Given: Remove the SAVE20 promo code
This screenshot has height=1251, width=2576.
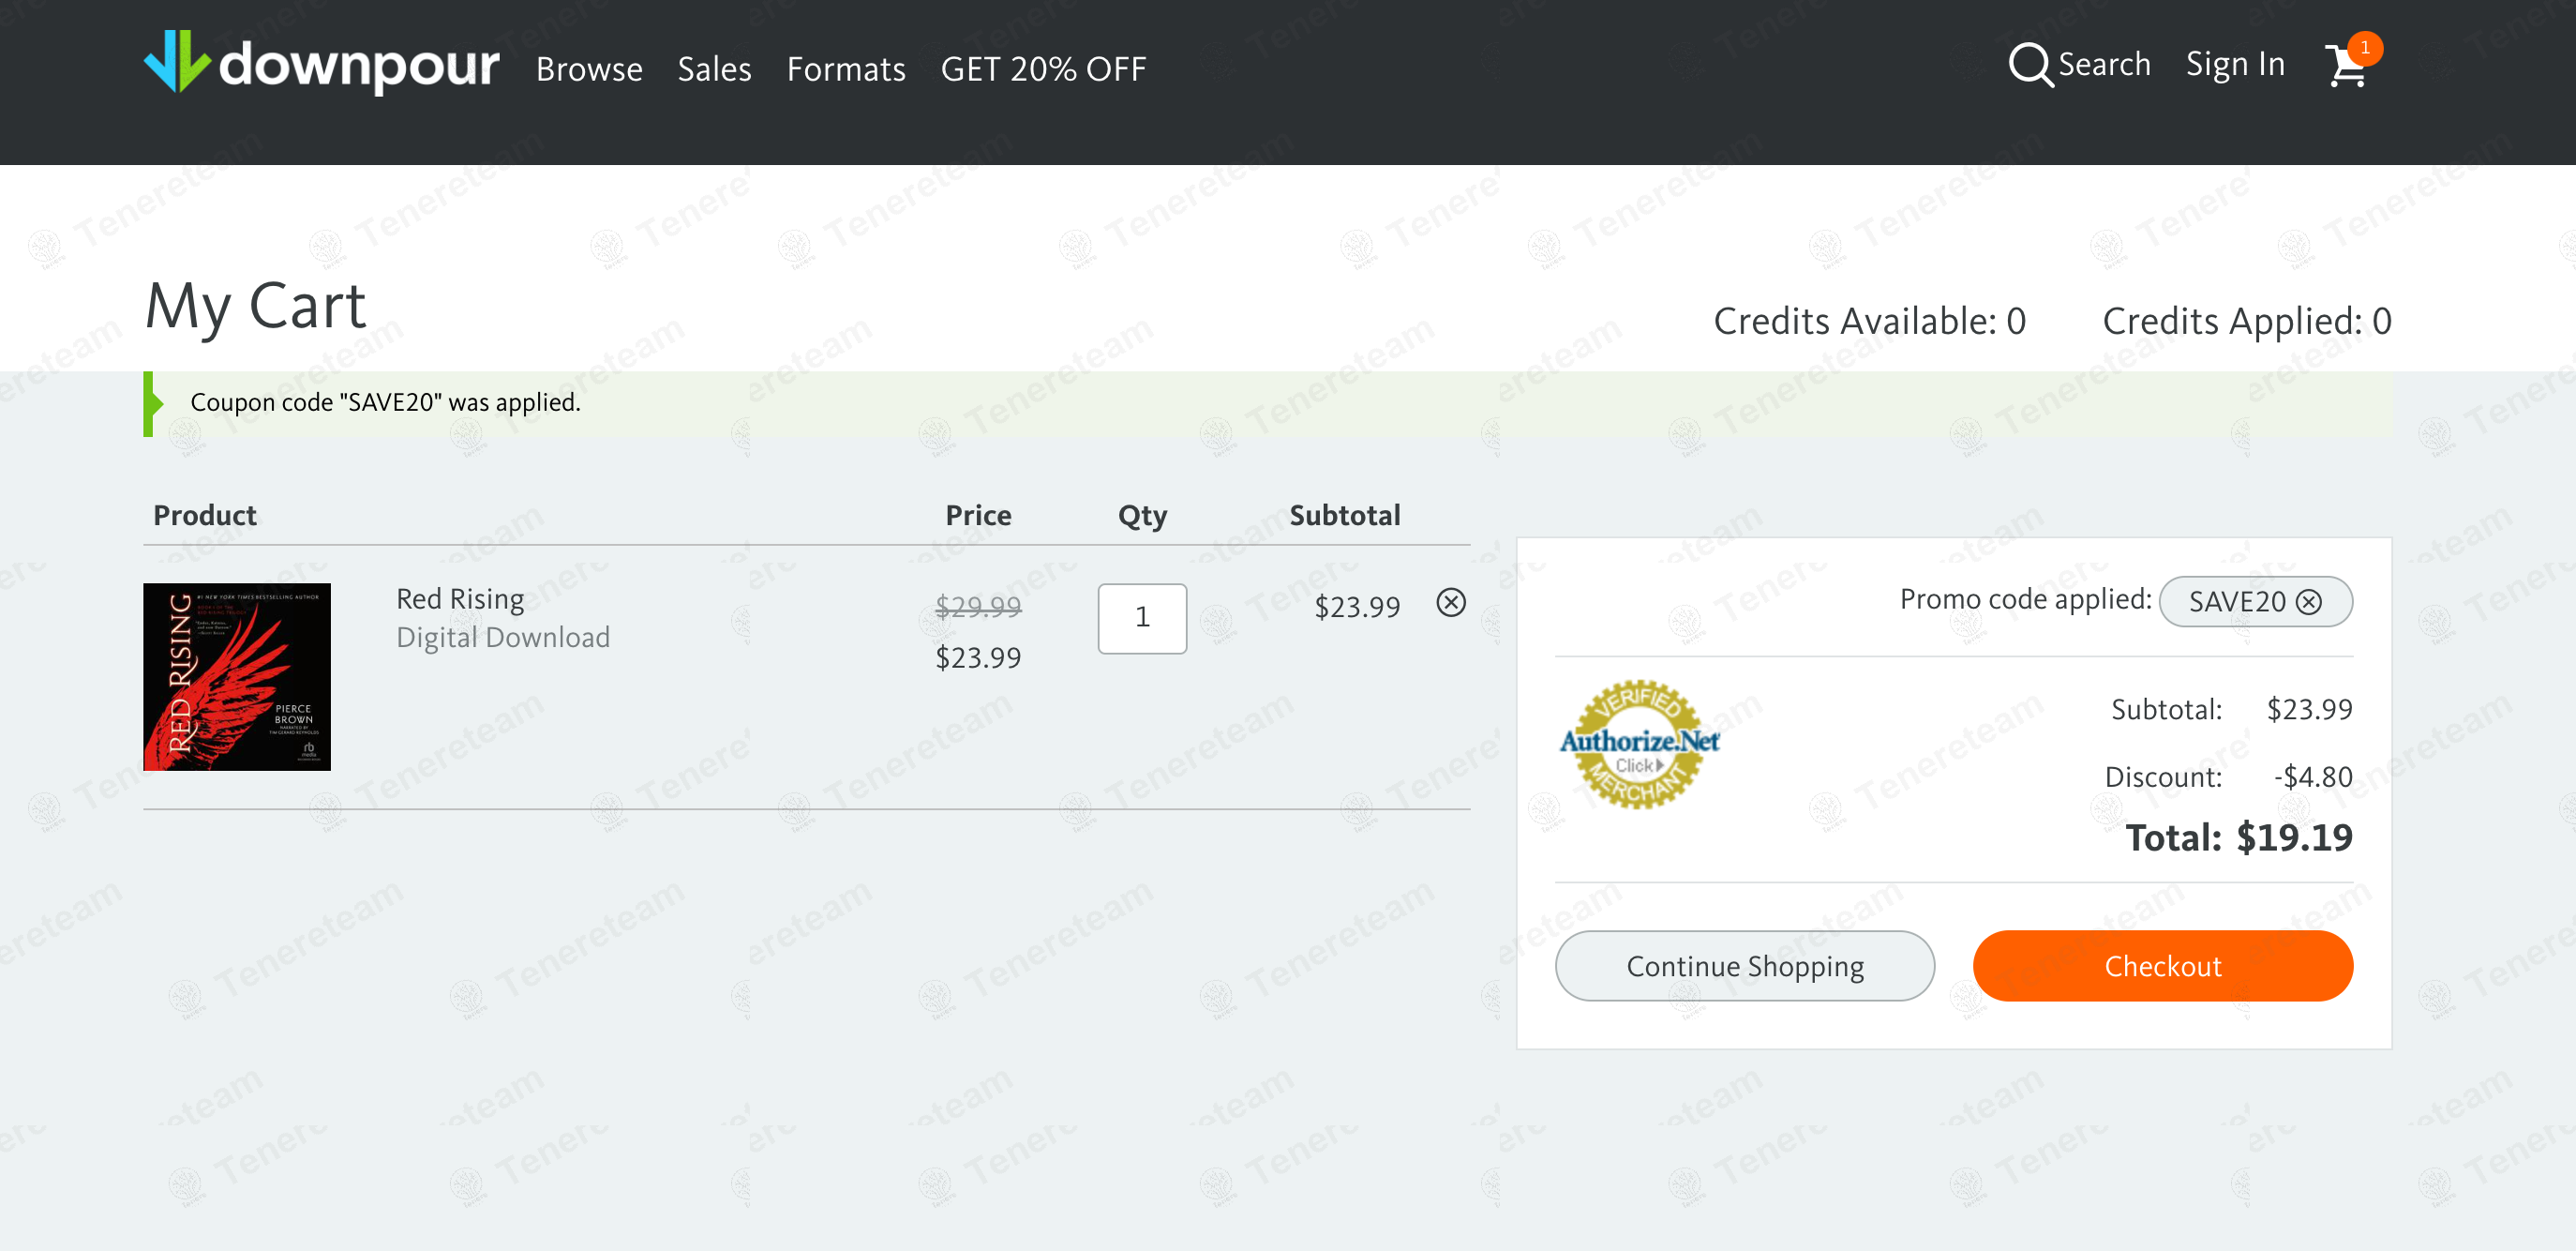Looking at the screenshot, I should tap(2308, 601).
